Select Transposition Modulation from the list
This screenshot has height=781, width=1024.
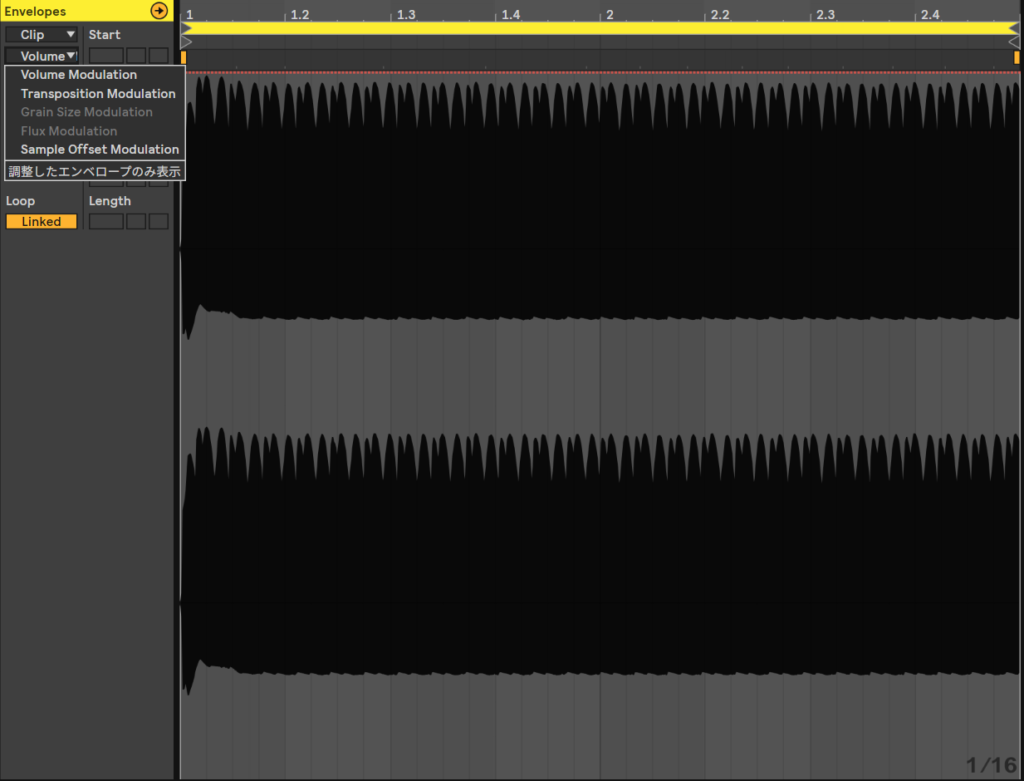click(x=98, y=94)
